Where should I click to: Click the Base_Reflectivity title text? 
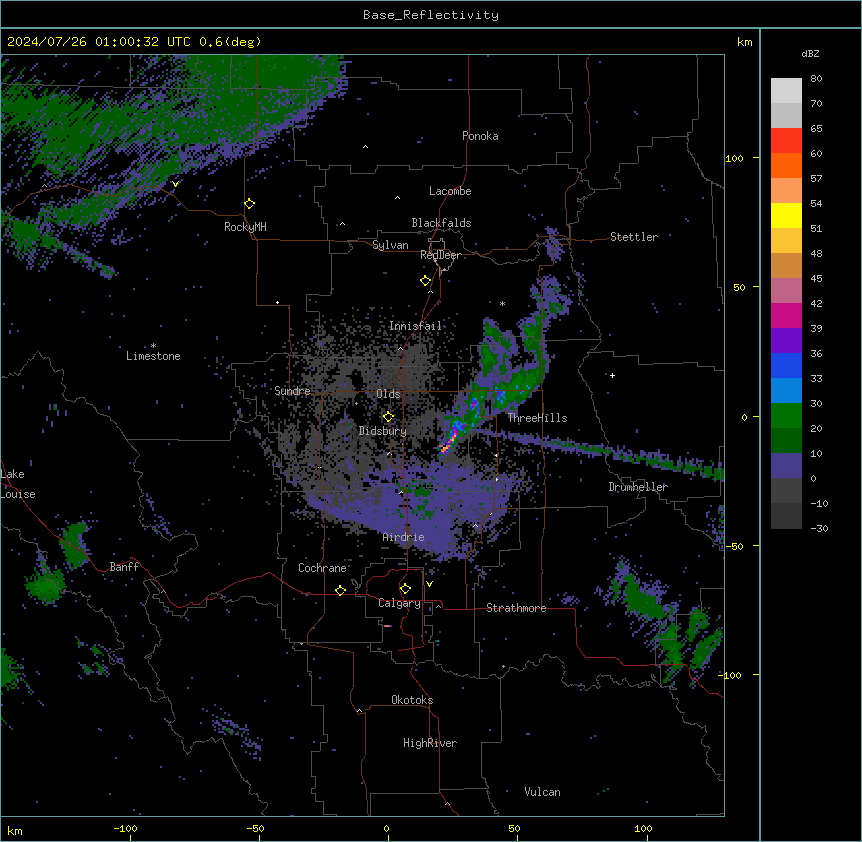tap(431, 15)
